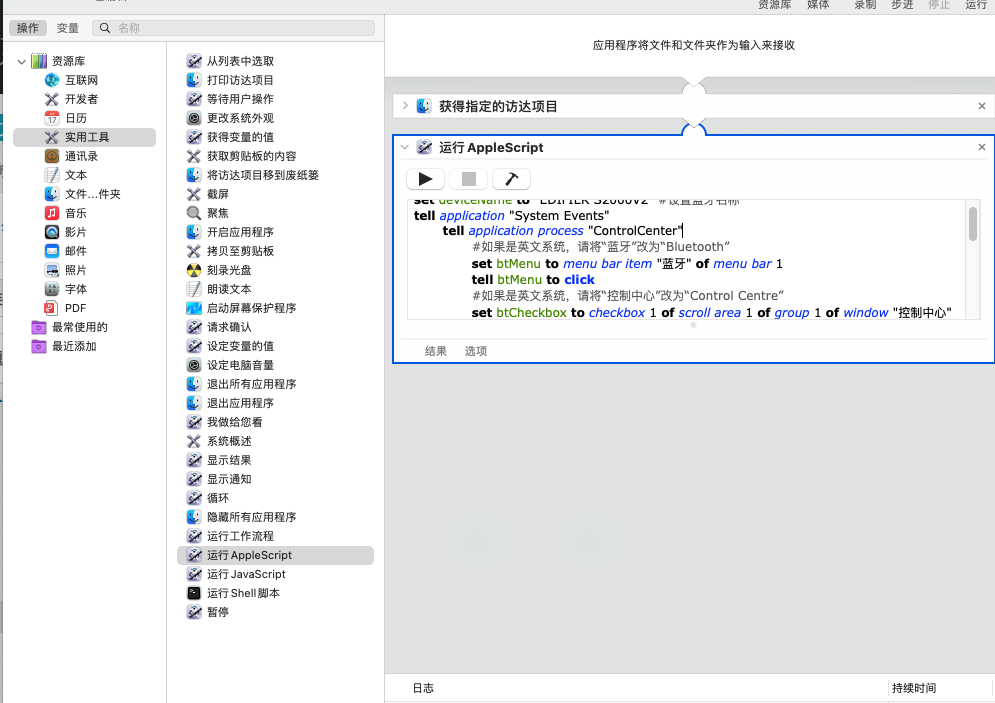Viewport: 995px width, 703px height.
Task: Expand the 获得指定的访达项目 action
Action: (x=404, y=106)
